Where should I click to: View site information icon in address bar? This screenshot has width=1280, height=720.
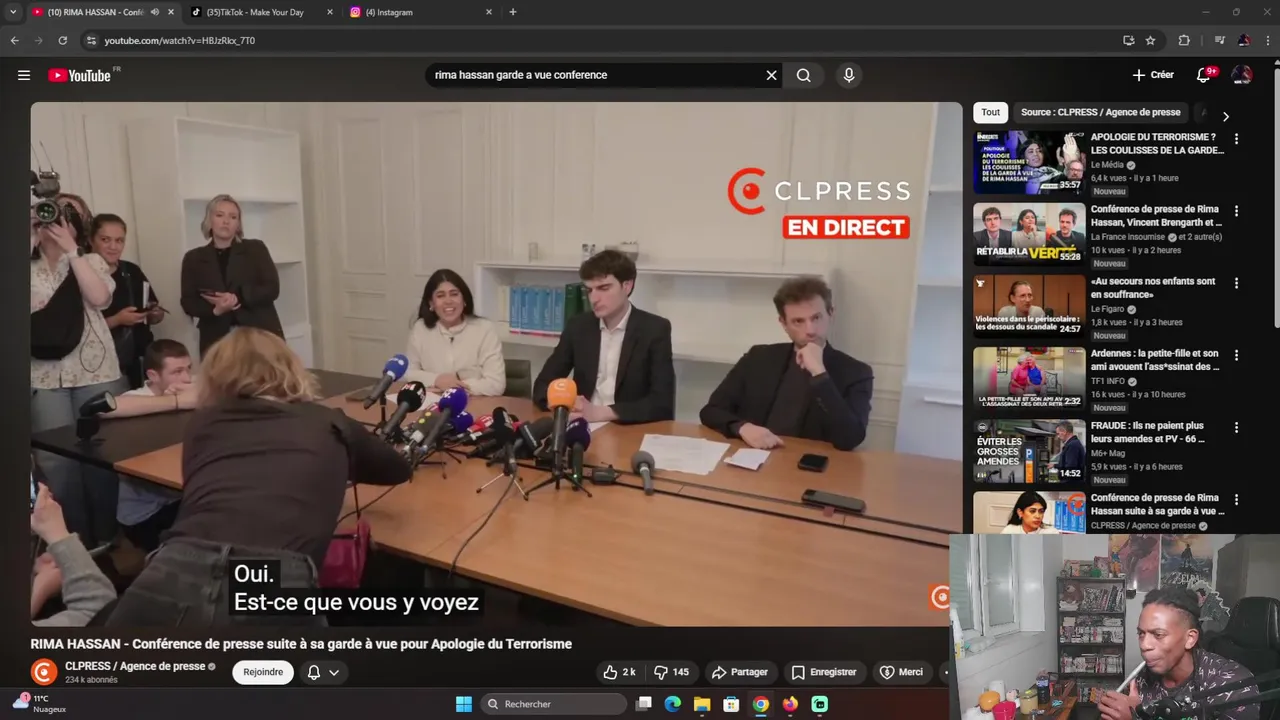(91, 40)
